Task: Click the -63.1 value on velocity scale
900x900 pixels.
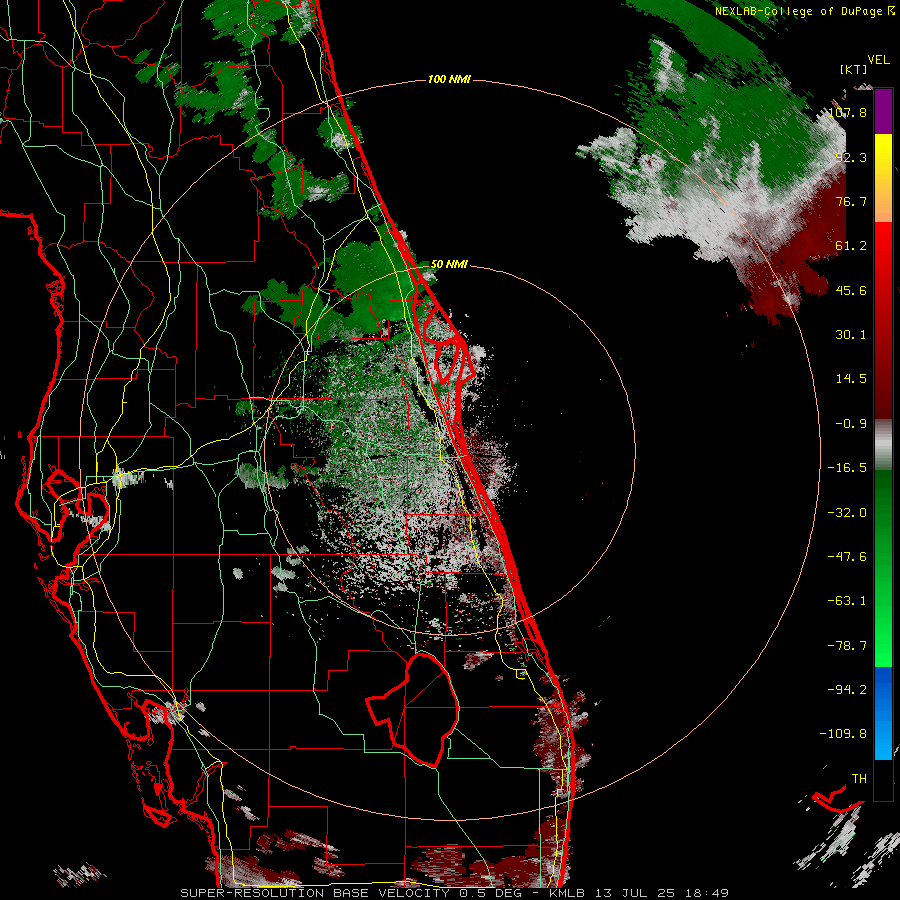Action: pyautogui.click(x=847, y=601)
